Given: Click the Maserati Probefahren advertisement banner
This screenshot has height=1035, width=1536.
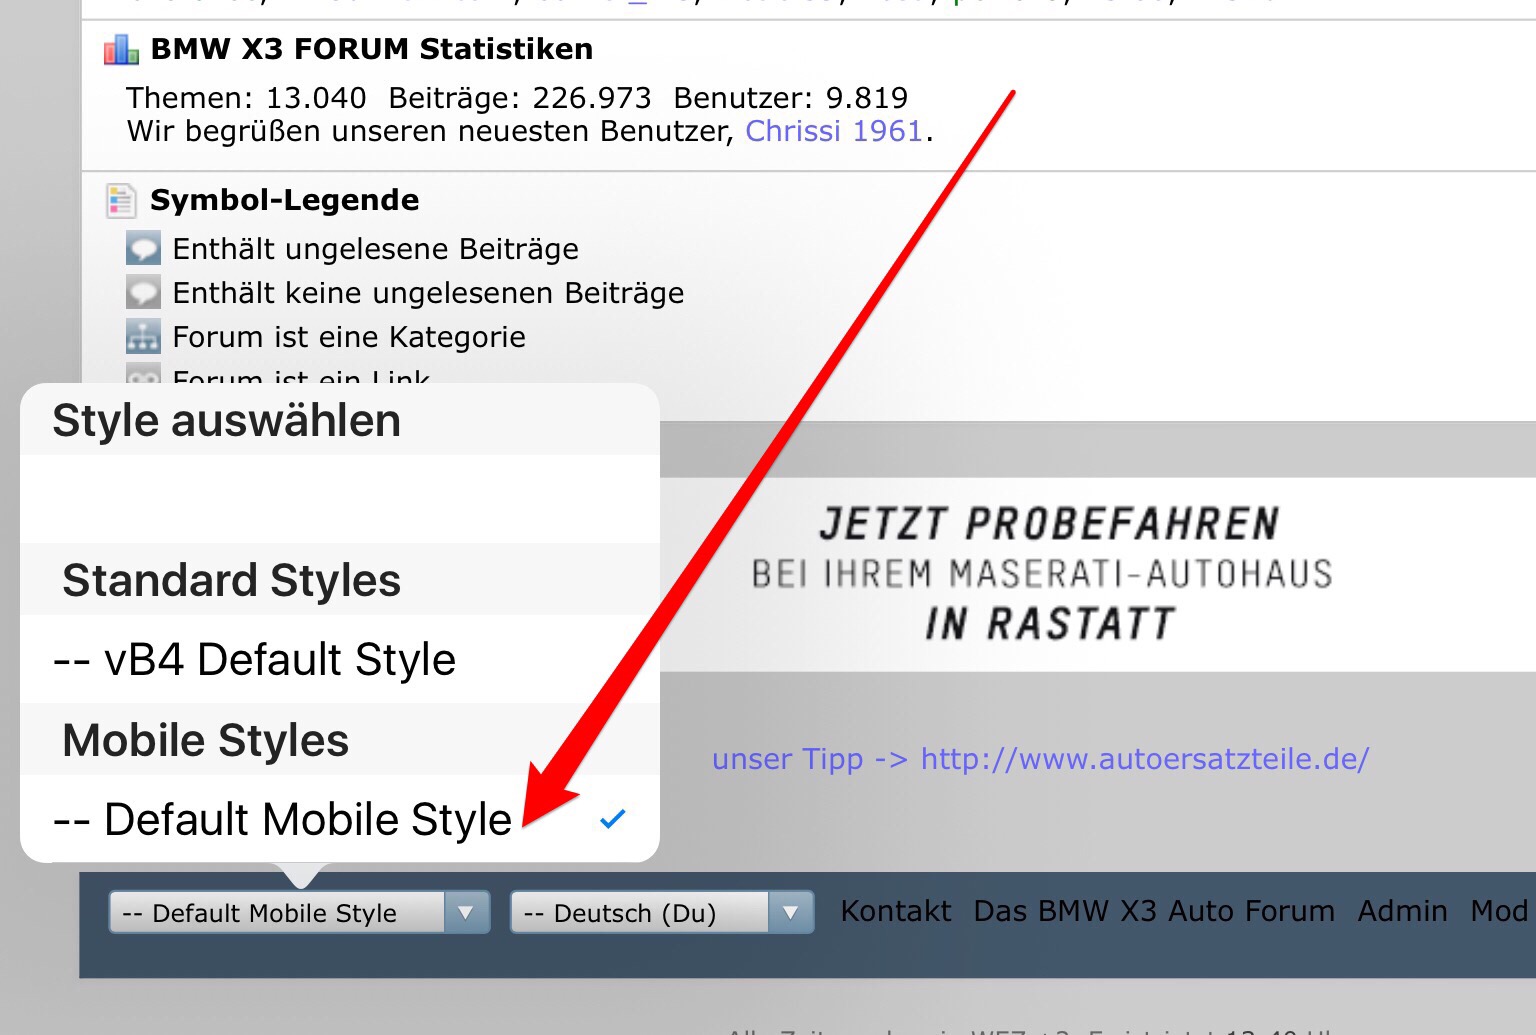Looking at the screenshot, I should tap(1045, 574).
